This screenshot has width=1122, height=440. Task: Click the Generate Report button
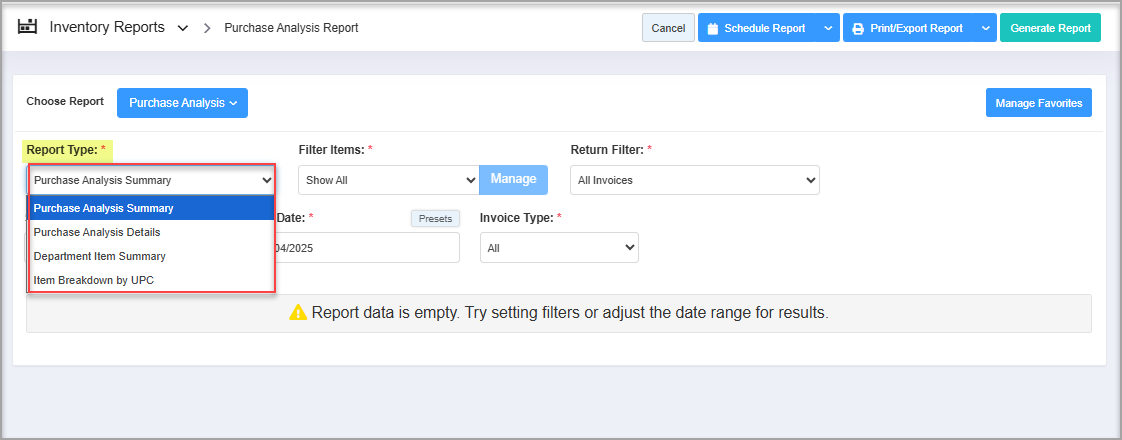pos(1050,28)
